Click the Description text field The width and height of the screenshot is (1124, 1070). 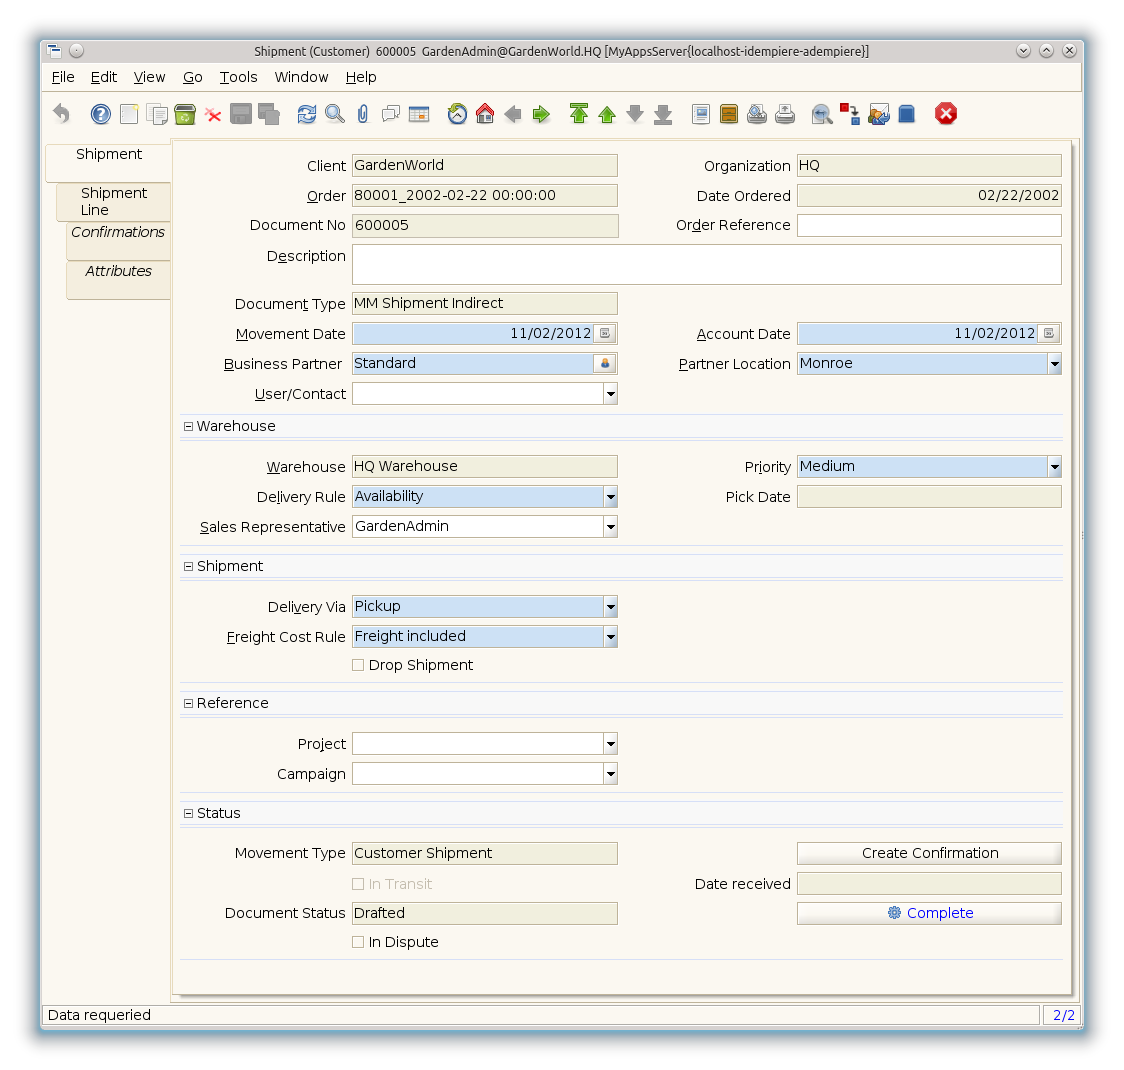click(x=706, y=265)
